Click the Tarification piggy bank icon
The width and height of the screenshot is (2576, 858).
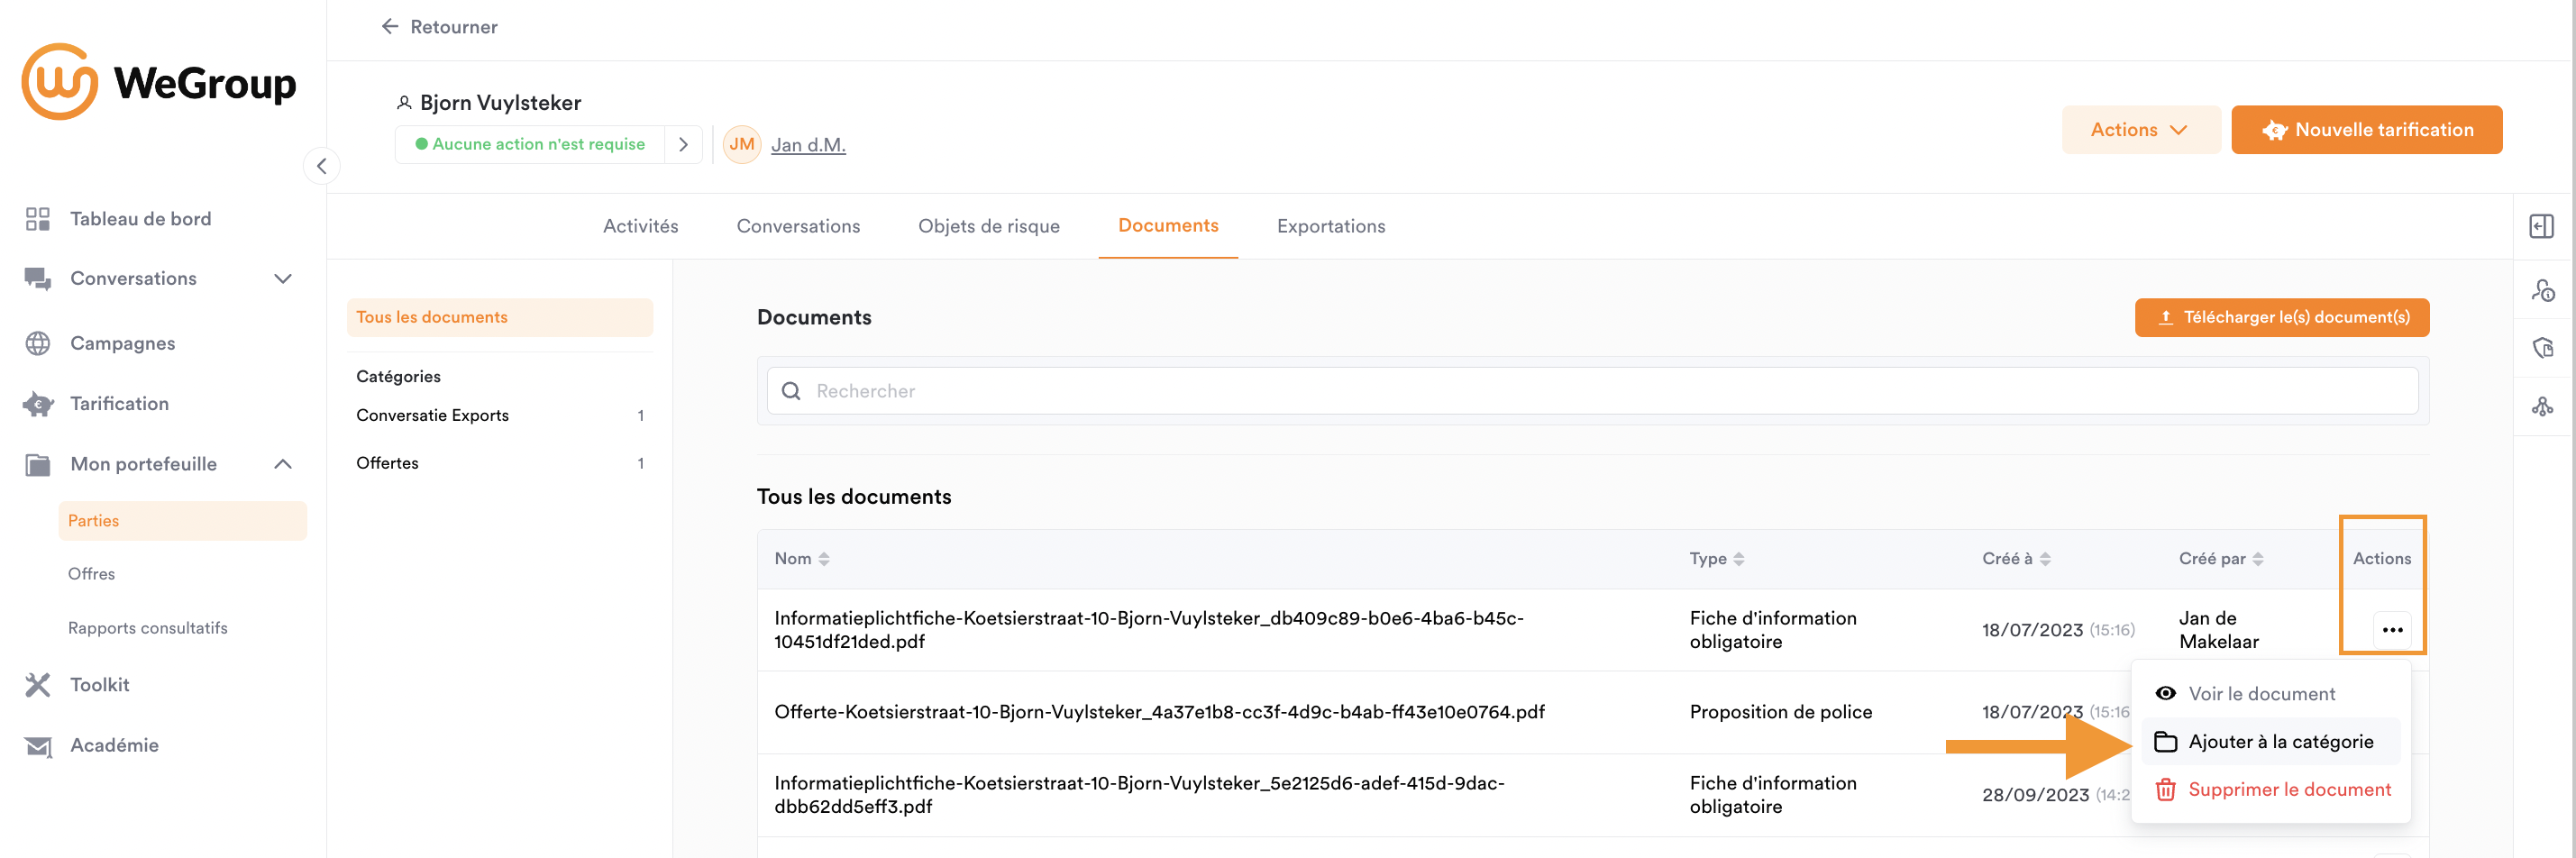38,404
